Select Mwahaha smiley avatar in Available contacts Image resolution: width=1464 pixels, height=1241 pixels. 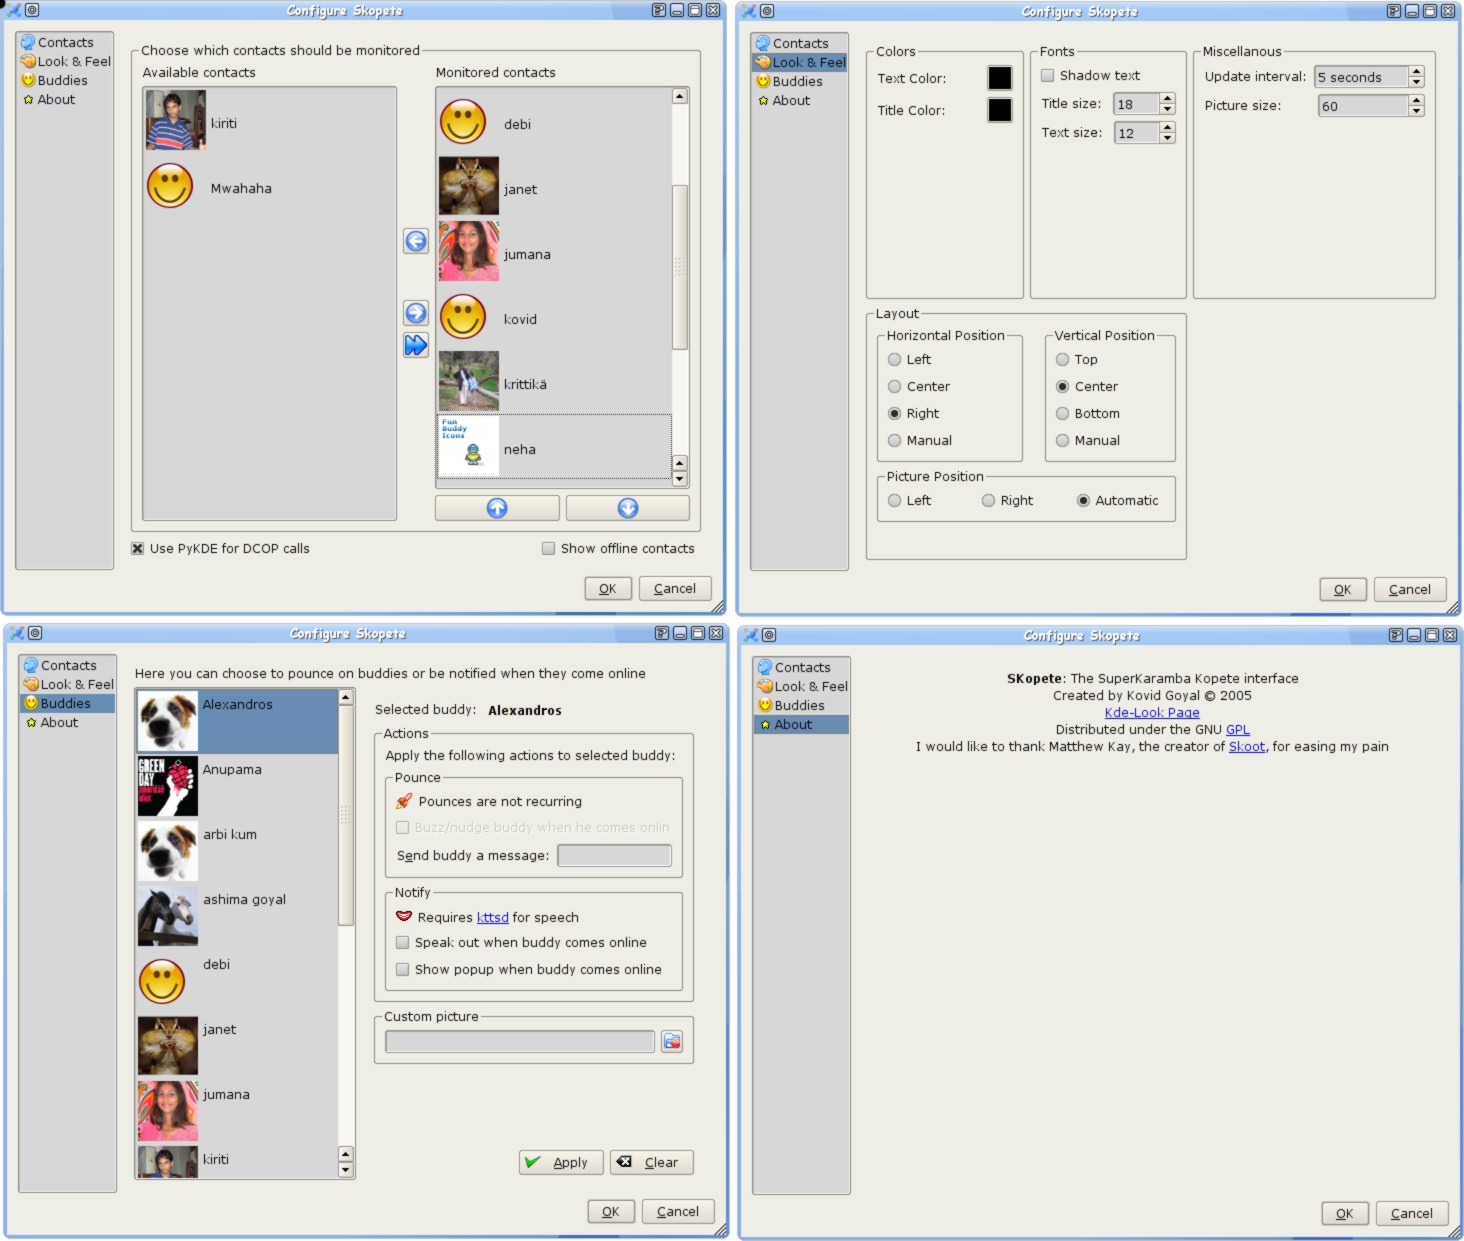170,186
